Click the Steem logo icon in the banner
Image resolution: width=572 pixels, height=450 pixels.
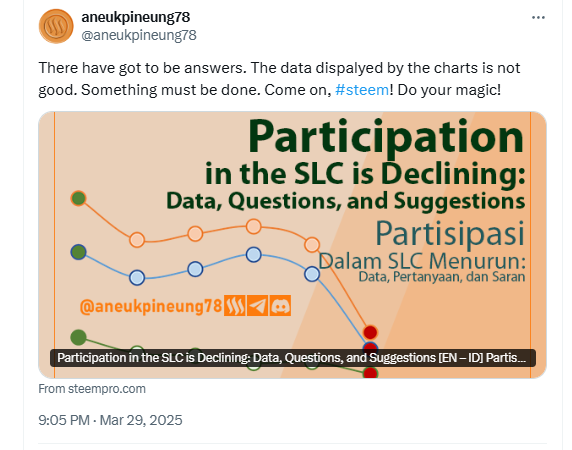(x=235, y=306)
